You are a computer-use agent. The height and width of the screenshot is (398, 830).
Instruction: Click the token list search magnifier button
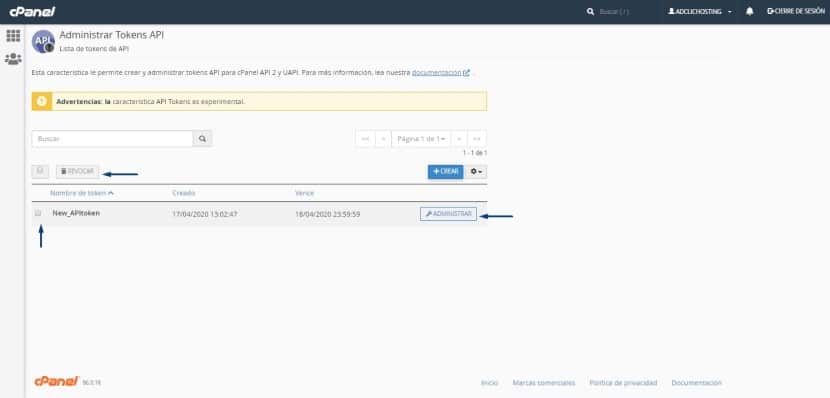(x=202, y=139)
